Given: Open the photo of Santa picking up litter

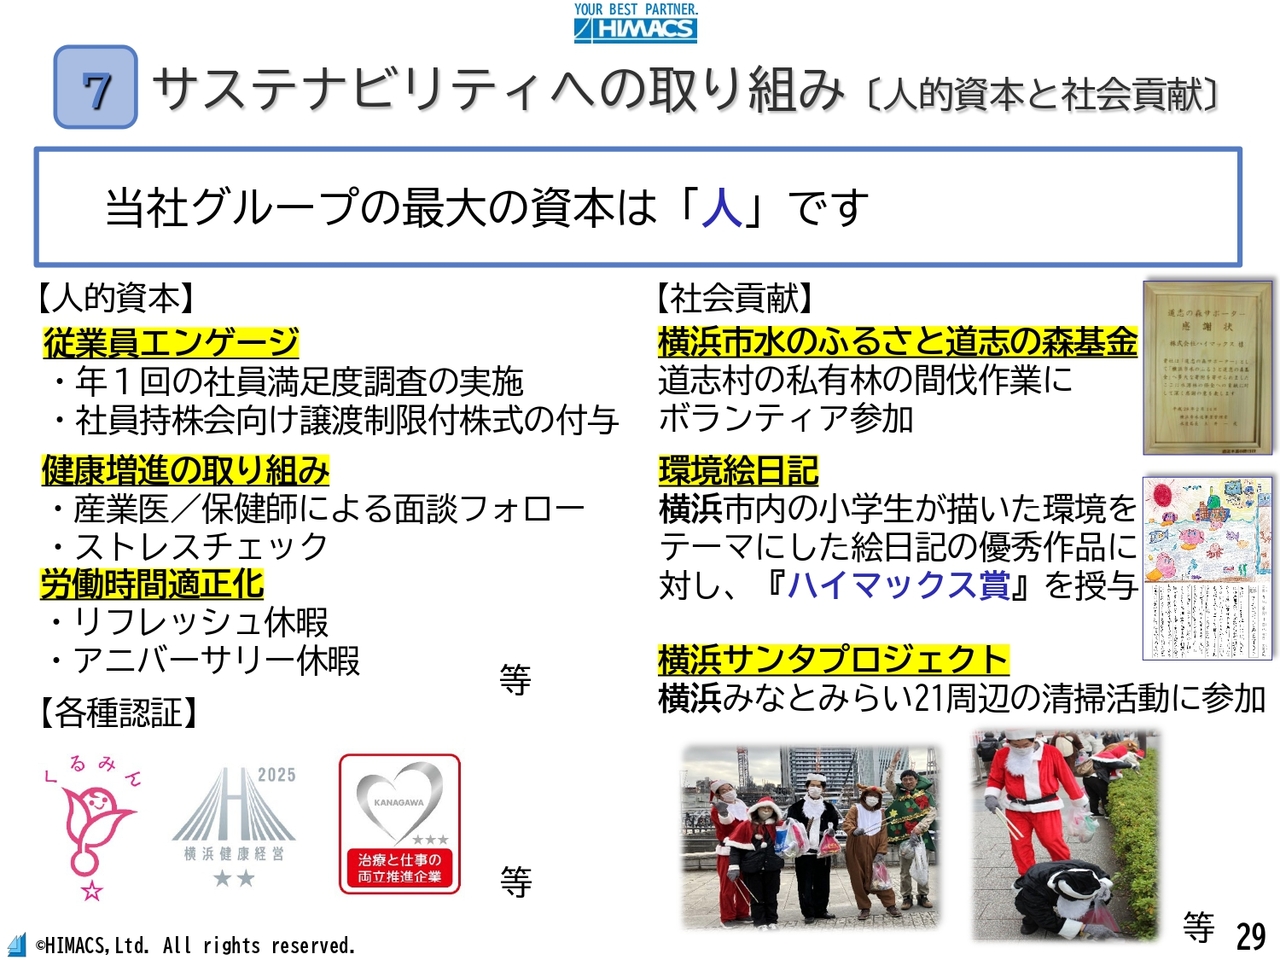Looking at the screenshot, I should [x=1066, y=834].
